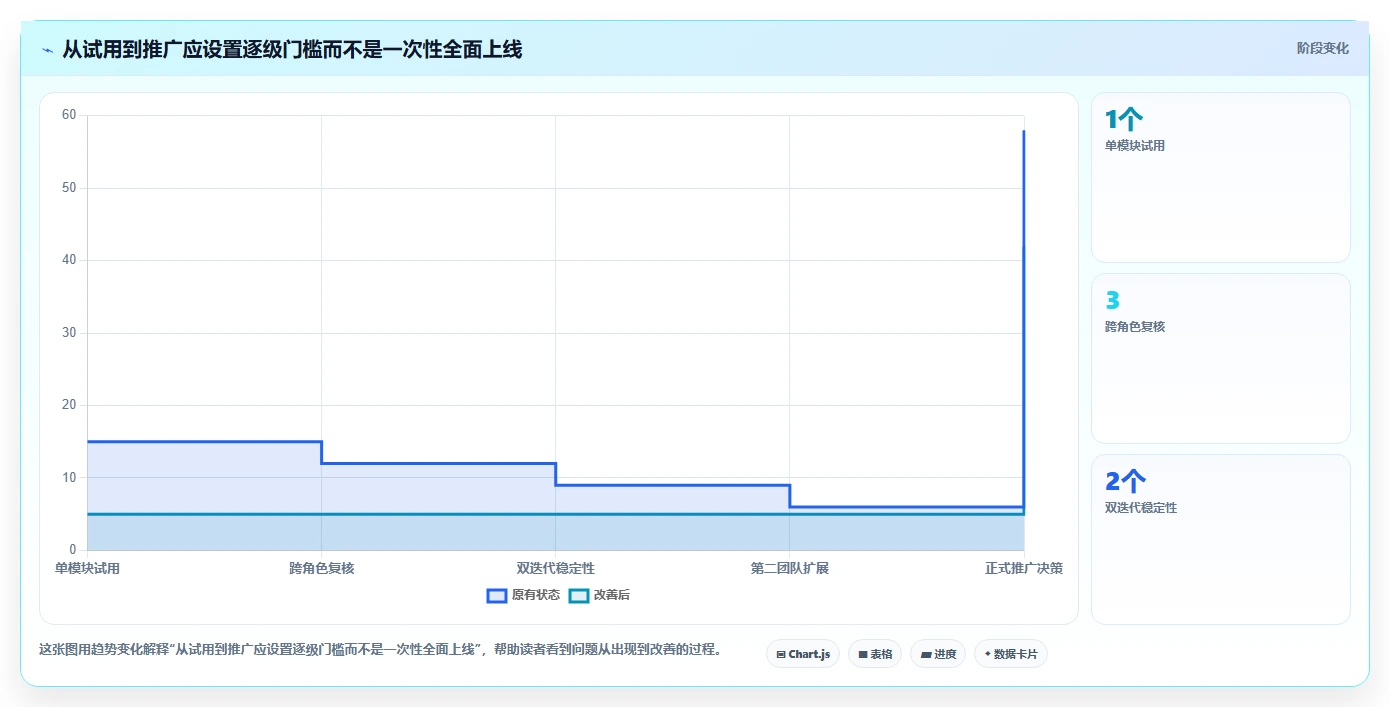Click the icon inside the 进度 tag
1390x707 pixels.
pyautogui.click(x=925, y=654)
